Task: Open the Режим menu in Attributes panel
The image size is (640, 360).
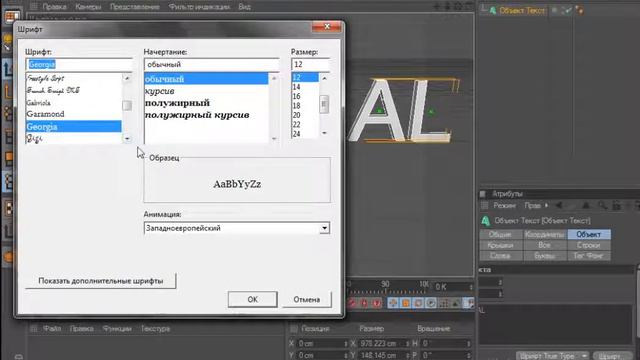Action: tap(504, 205)
